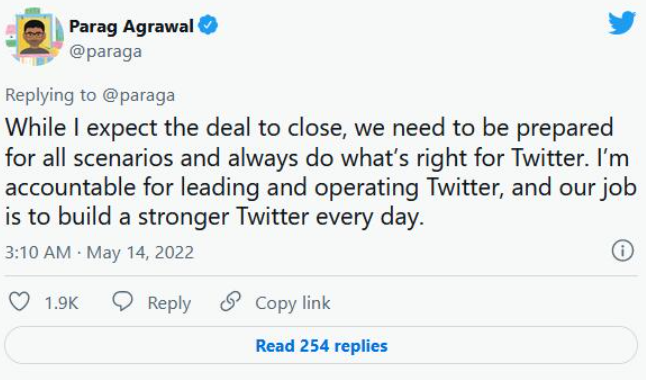Click the 'Replying to' gray text
Screen dimensions: 646x380
[x=51, y=96]
